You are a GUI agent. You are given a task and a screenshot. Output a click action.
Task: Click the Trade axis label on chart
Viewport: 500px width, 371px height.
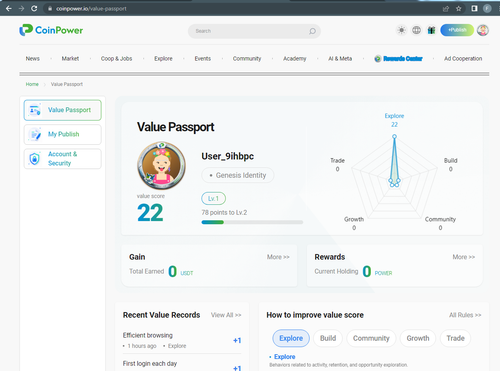tap(337, 161)
